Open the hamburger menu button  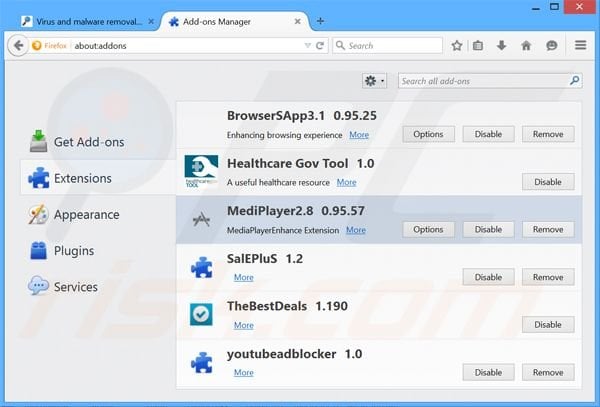(580, 45)
